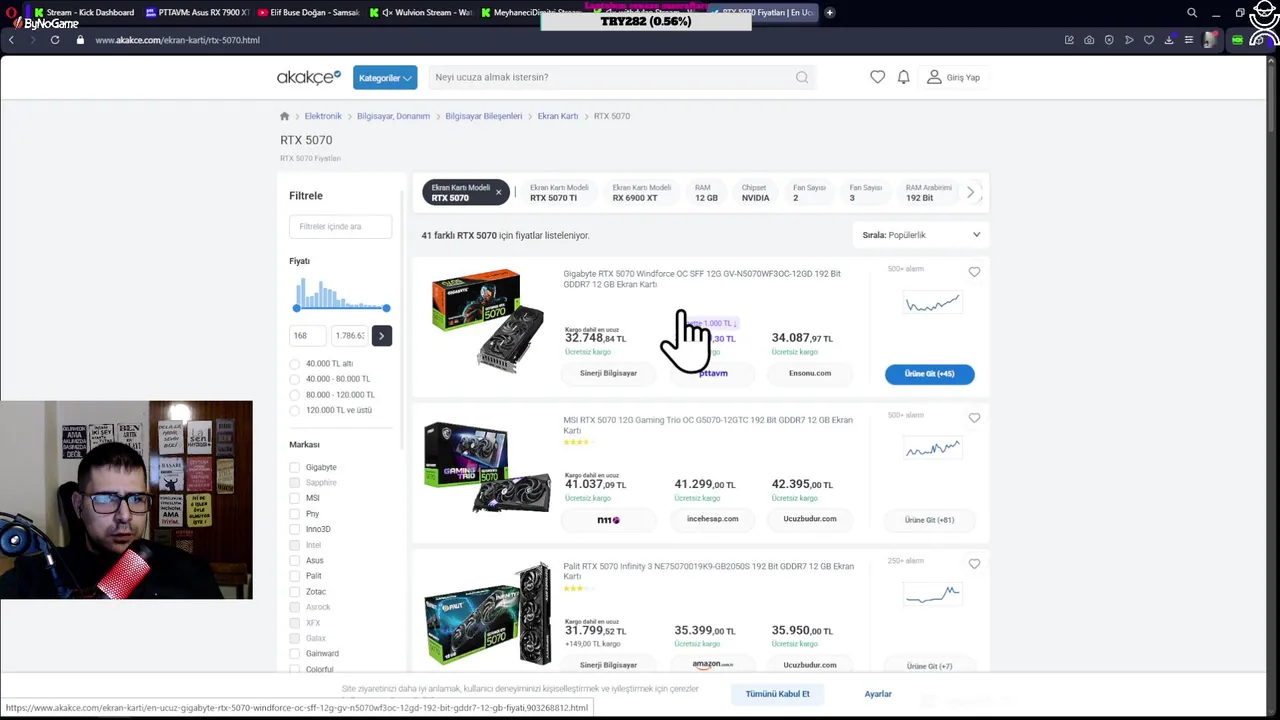This screenshot has width=1280, height=720.
Task: Select the Chipset NVIDIA filter chip
Action: point(755,192)
